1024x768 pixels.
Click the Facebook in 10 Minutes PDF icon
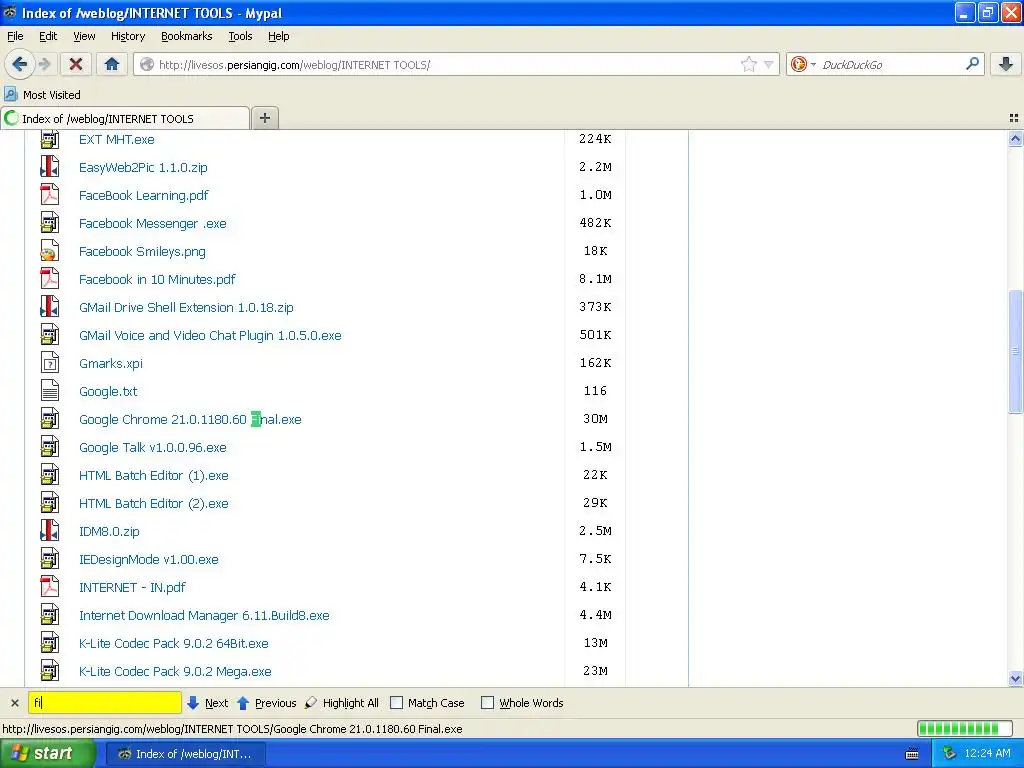pos(50,280)
